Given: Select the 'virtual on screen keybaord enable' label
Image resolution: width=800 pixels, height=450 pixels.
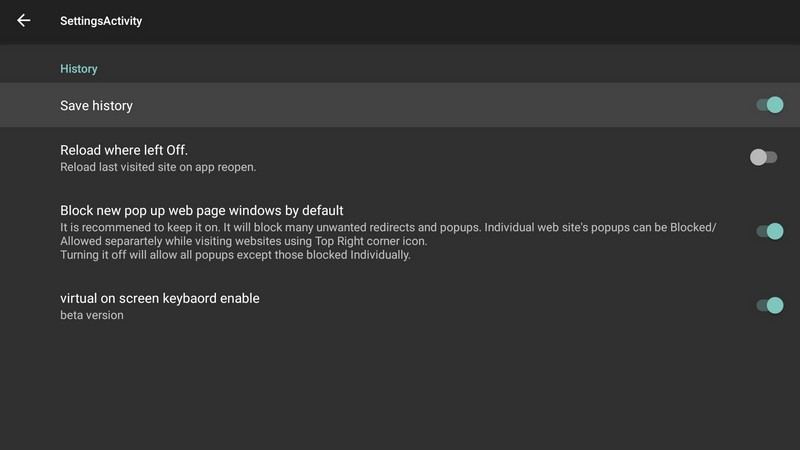Looking at the screenshot, I should pos(160,298).
